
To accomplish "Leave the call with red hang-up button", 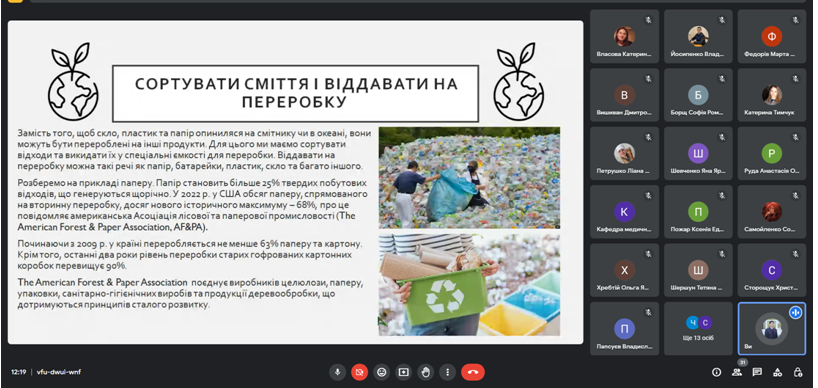I will tap(473, 372).
